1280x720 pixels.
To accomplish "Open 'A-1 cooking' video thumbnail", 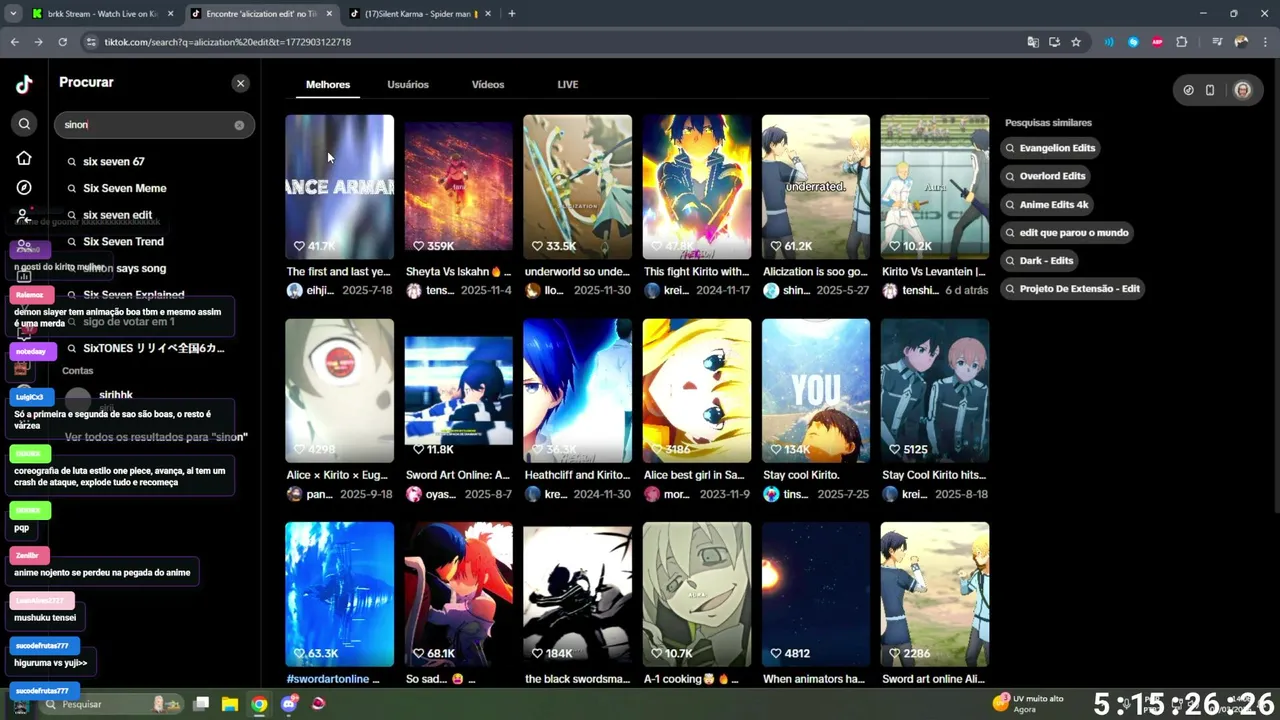I will click(696, 594).
